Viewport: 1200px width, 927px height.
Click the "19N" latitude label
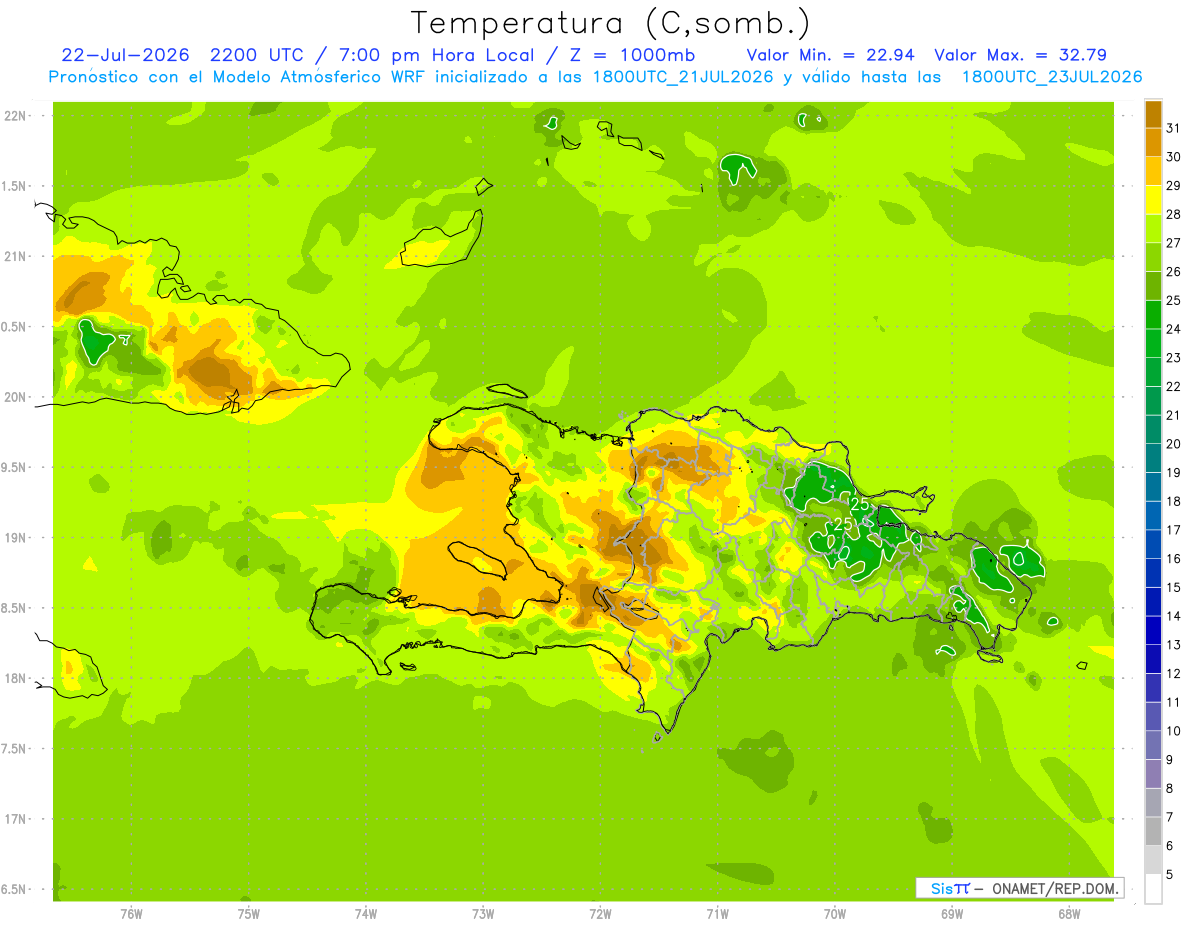15,538
